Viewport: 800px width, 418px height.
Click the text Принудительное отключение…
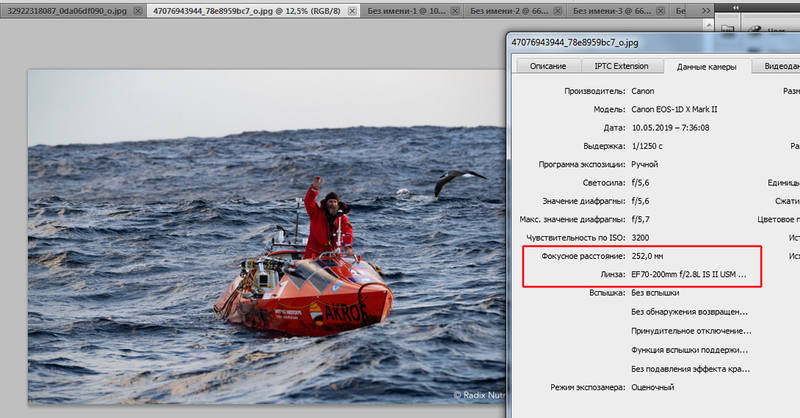[x=691, y=331]
